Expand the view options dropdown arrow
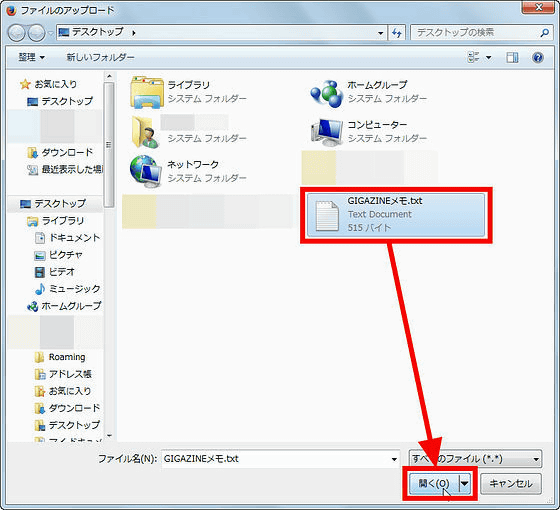Screen dimensions: 560x510 tap(488, 58)
